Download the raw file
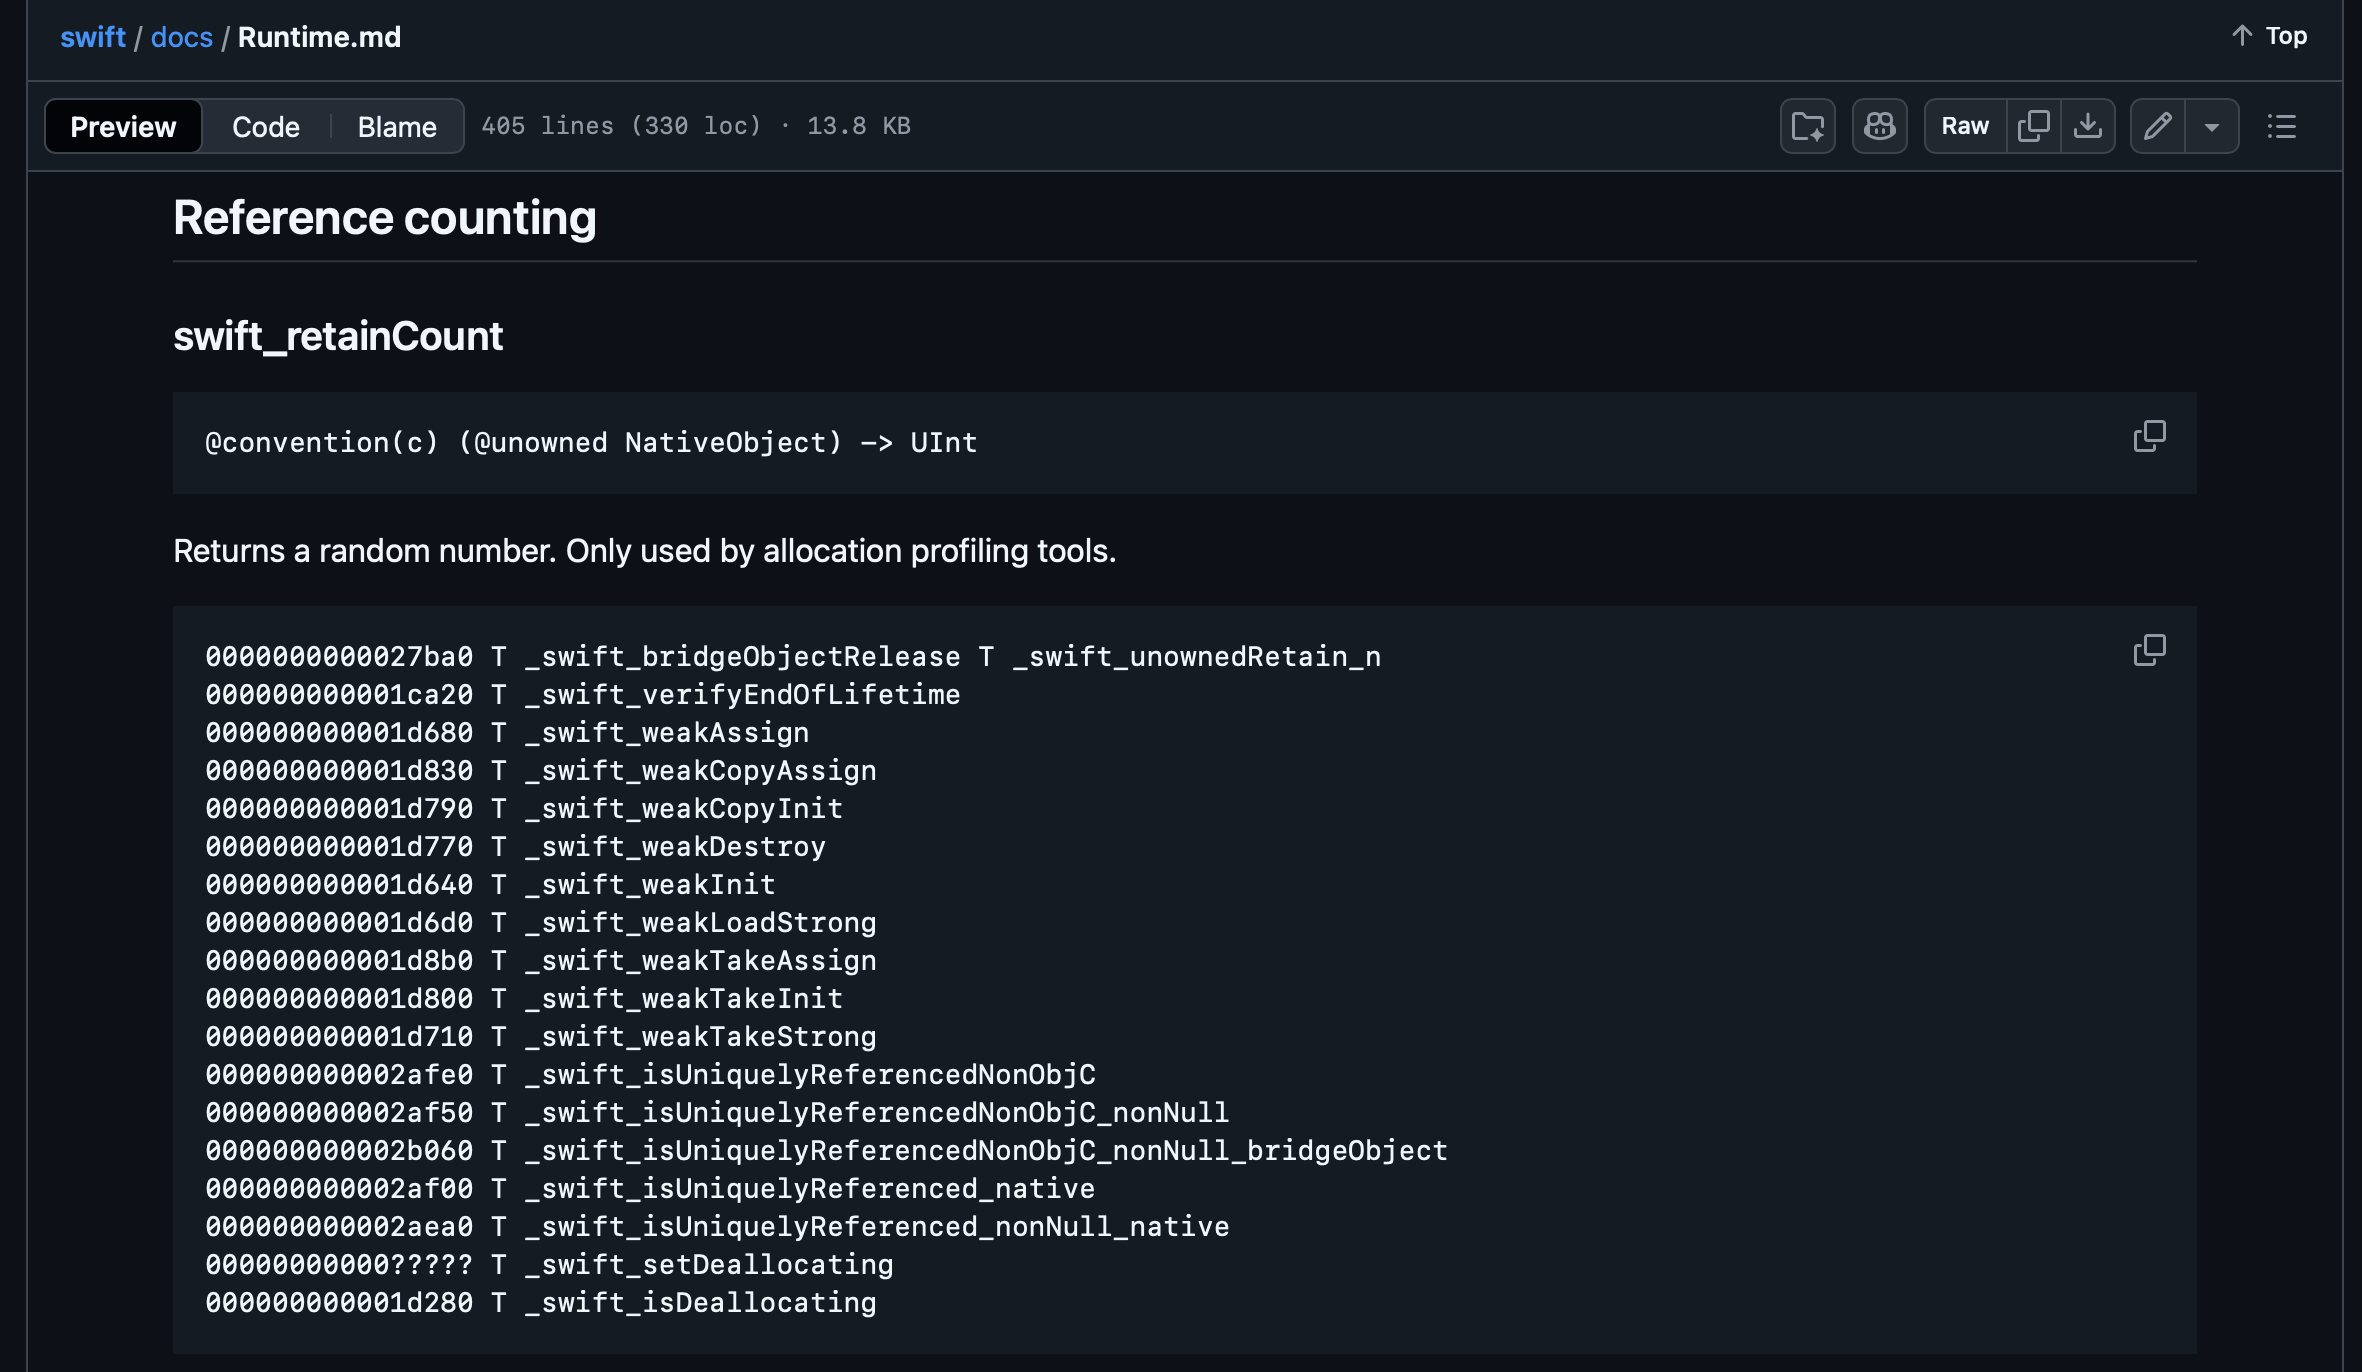2362x1372 pixels. coord(2088,126)
